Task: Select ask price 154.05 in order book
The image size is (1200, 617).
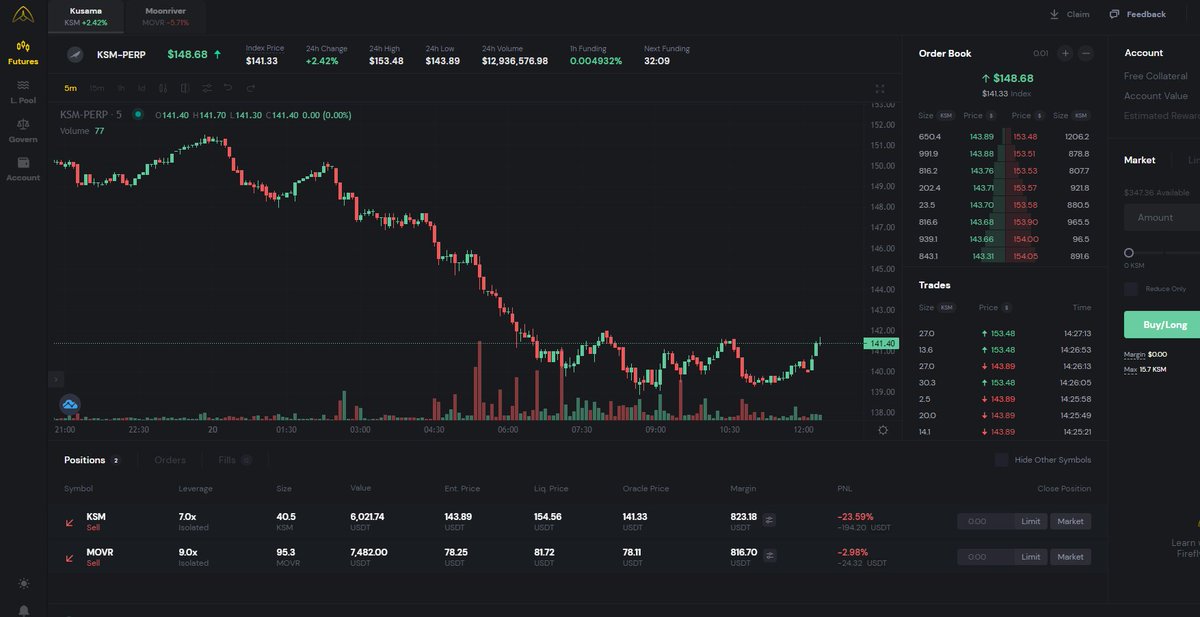Action: 1026,256
